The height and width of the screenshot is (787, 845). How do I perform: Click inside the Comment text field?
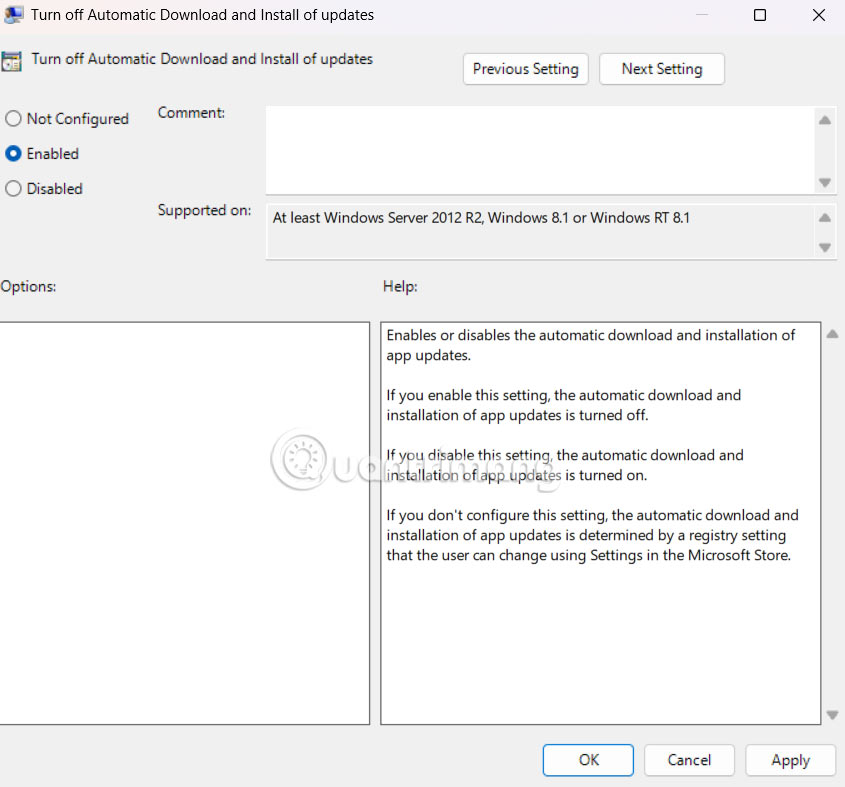pyautogui.click(x=540, y=150)
